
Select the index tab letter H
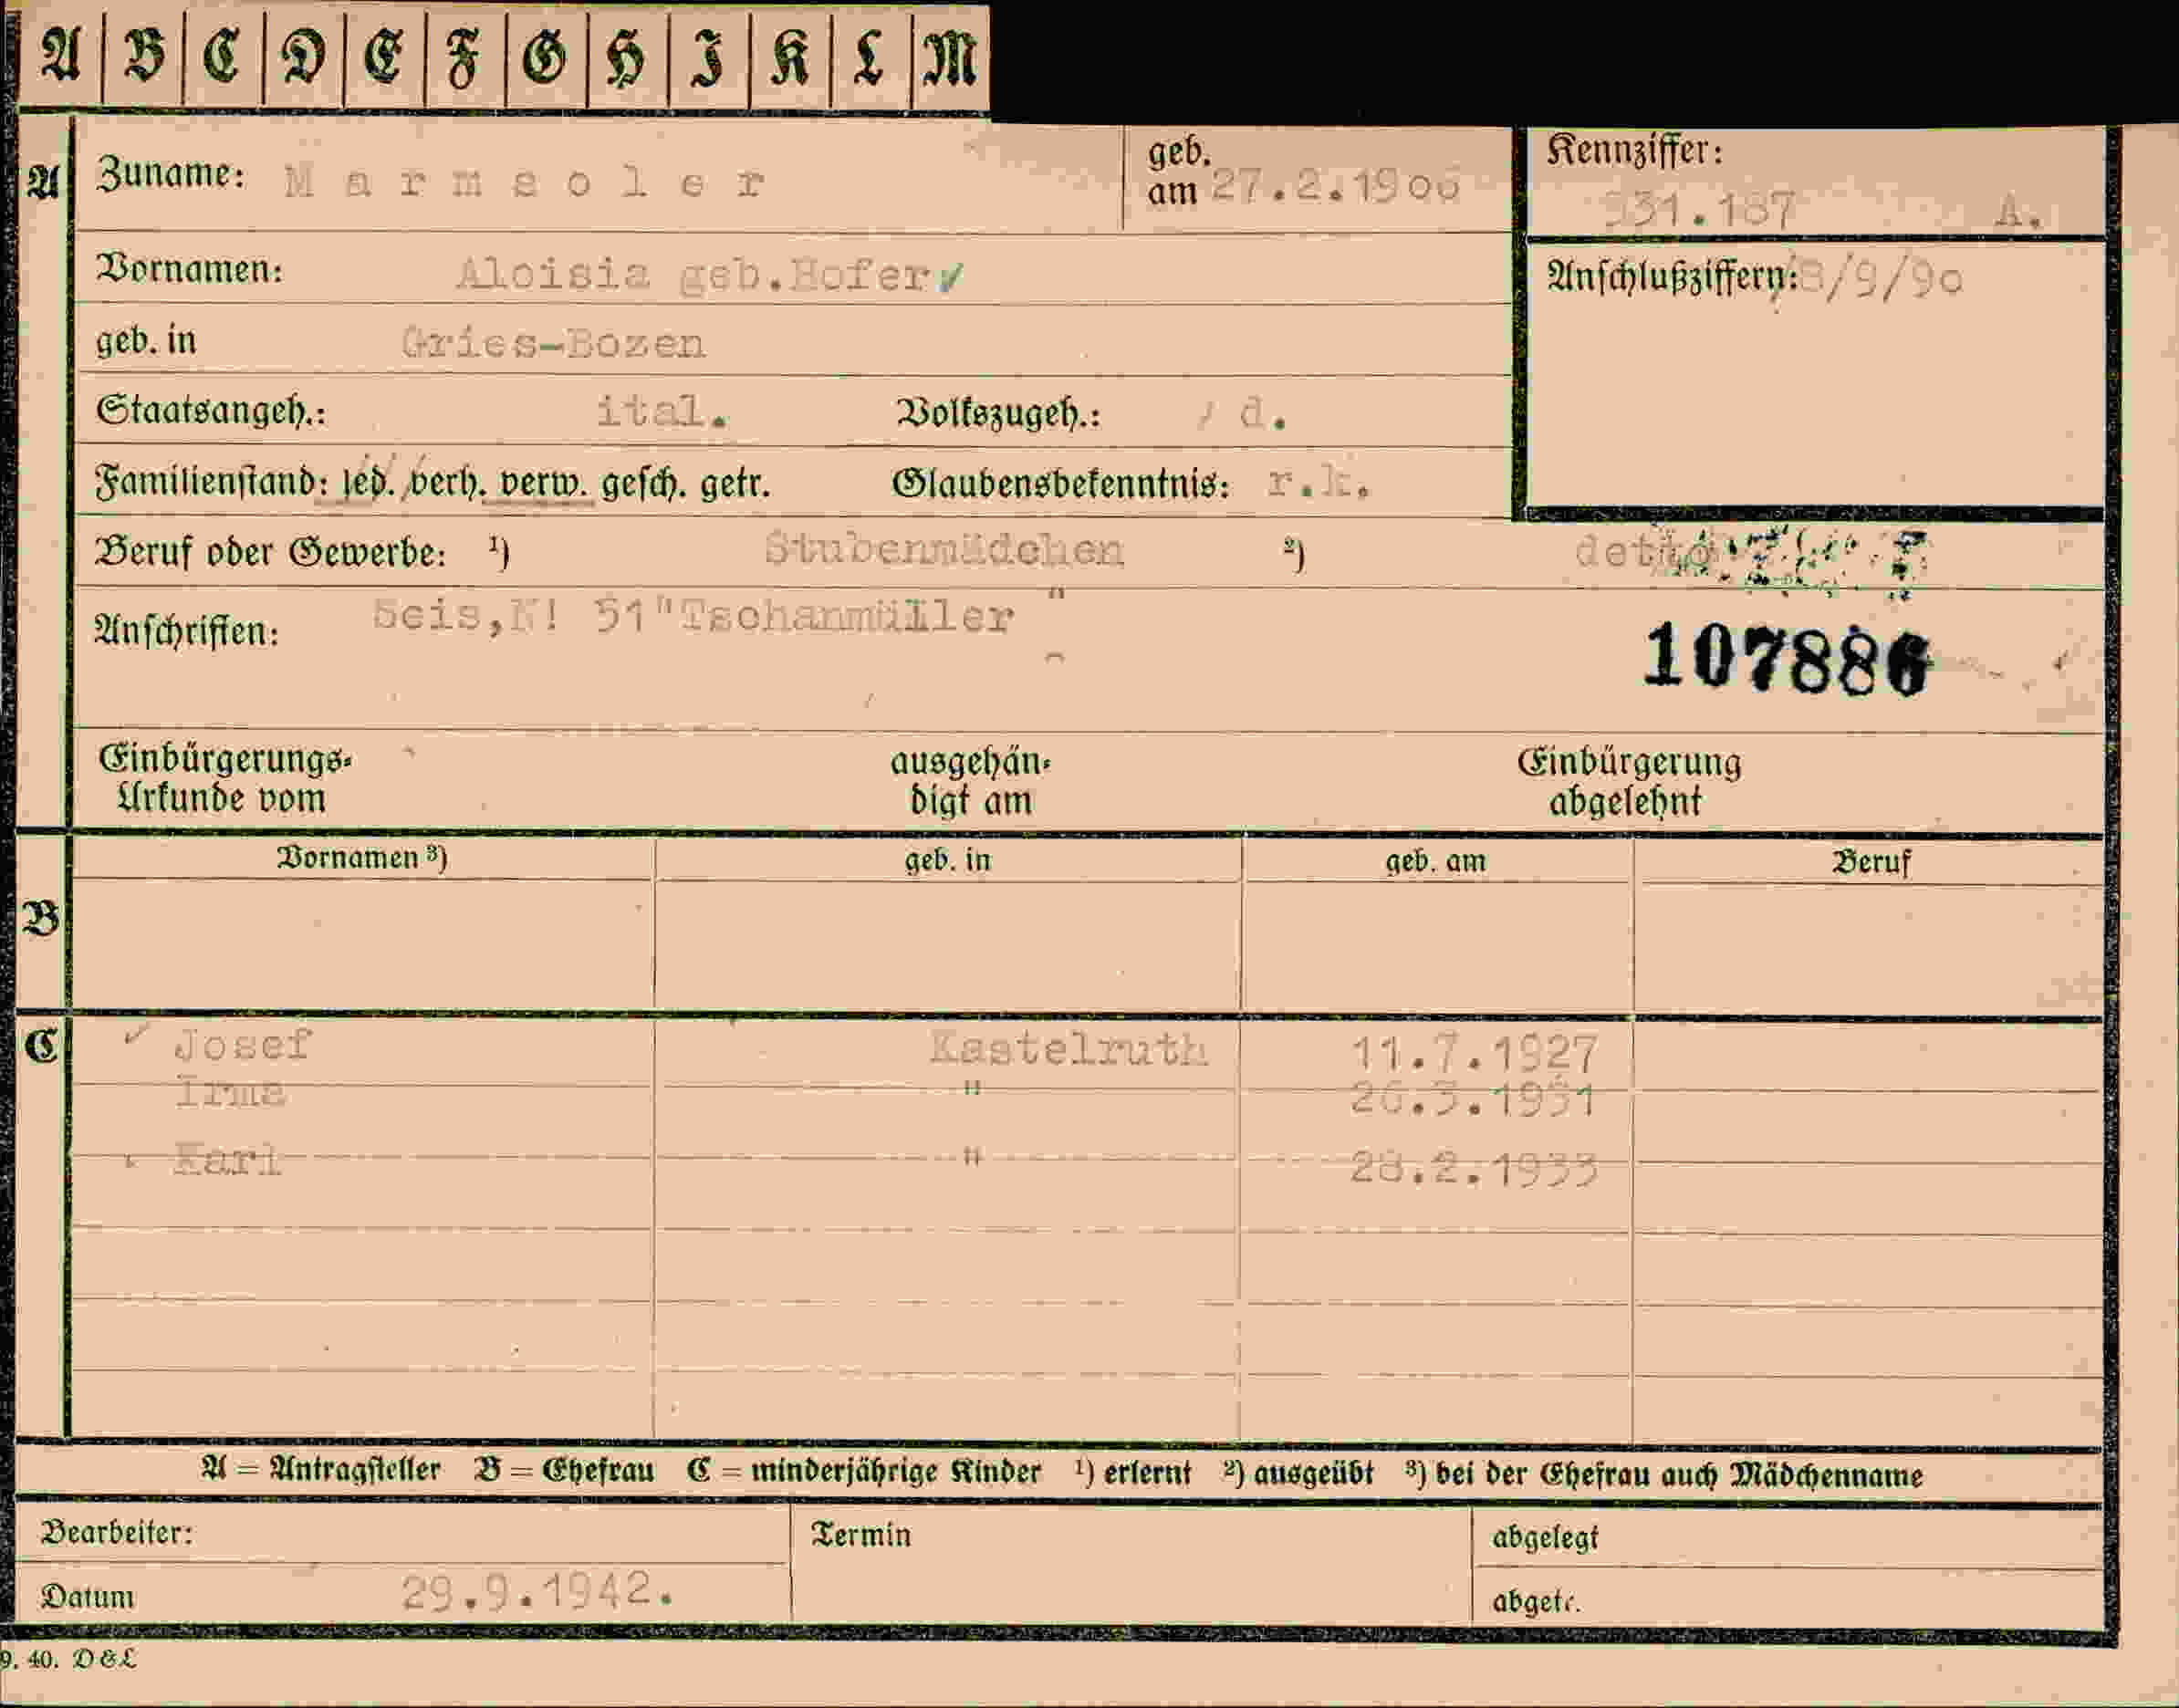(x=627, y=58)
